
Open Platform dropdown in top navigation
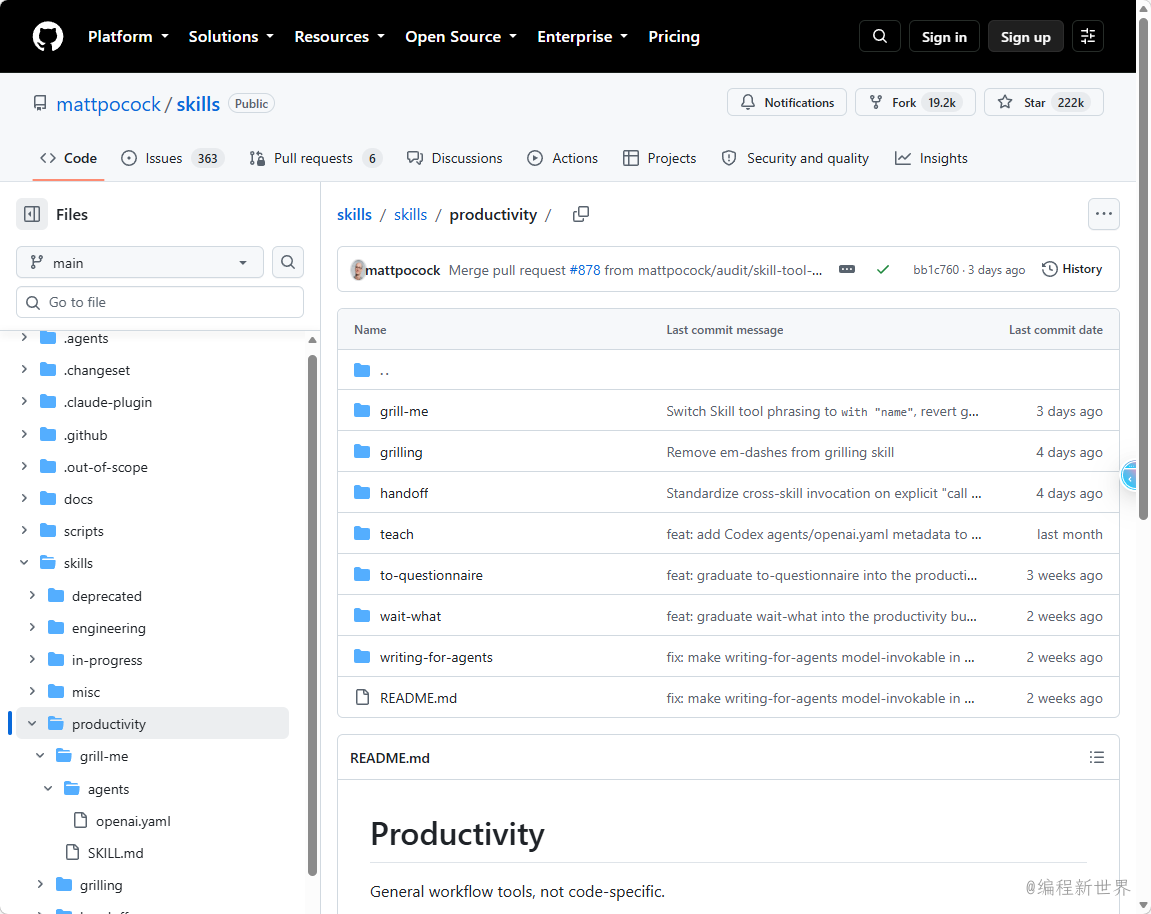128,37
